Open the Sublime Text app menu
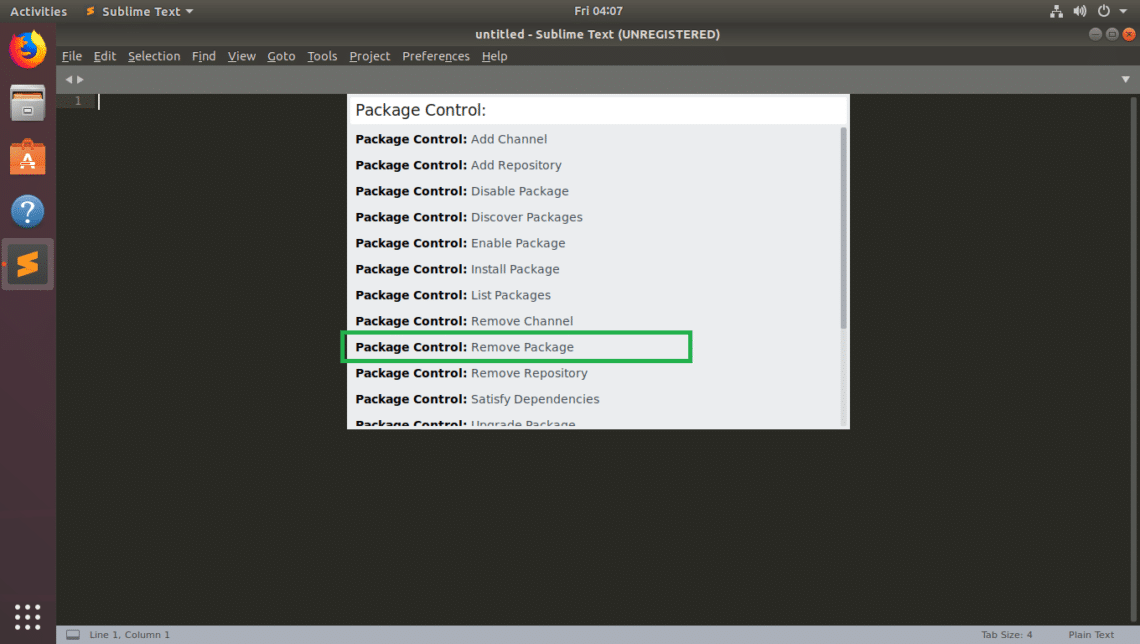This screenshot has width=1140, height=644. [139, 12]
